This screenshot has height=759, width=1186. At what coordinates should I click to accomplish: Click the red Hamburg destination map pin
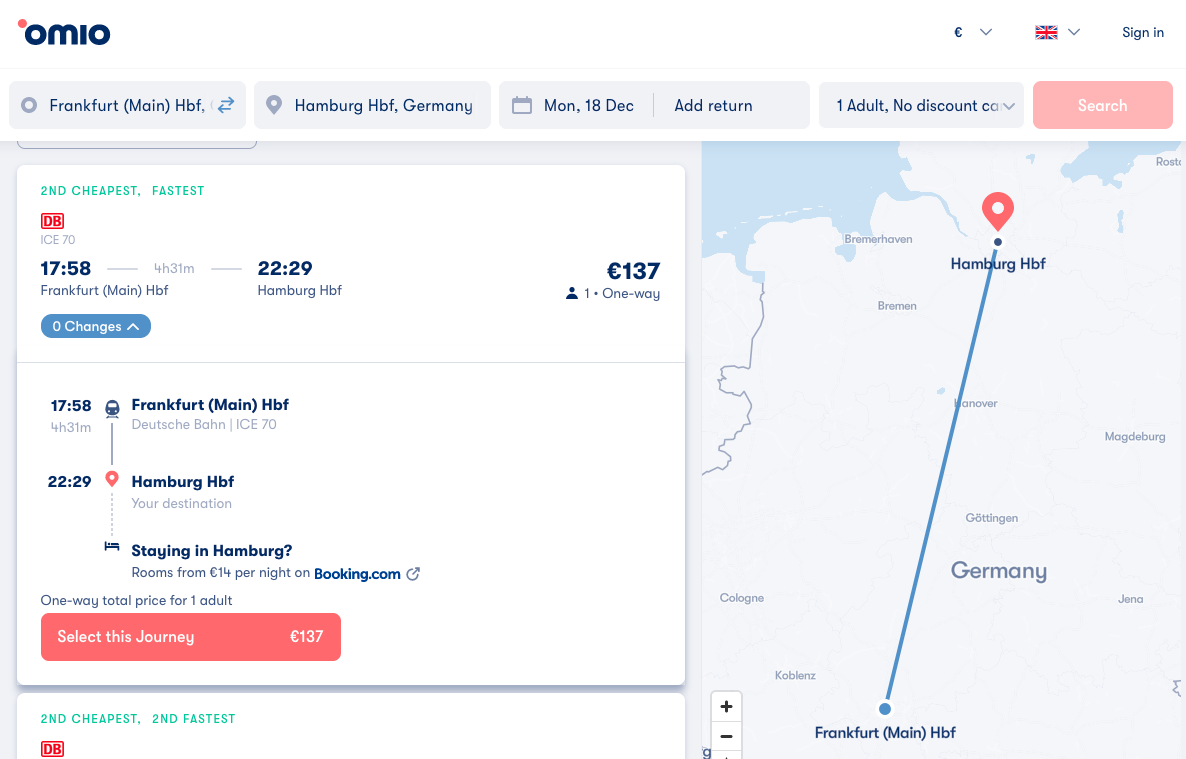[997, 210]
